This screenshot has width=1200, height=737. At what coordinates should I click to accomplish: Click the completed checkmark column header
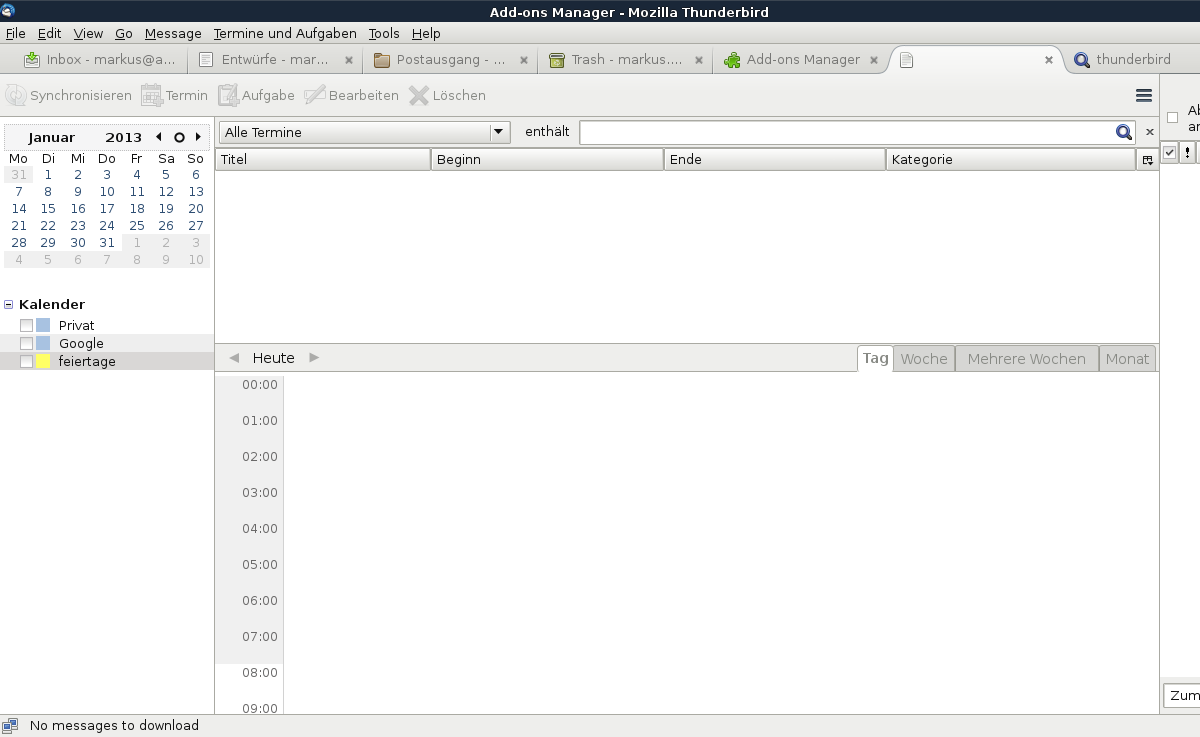(x=1170, y=152)
